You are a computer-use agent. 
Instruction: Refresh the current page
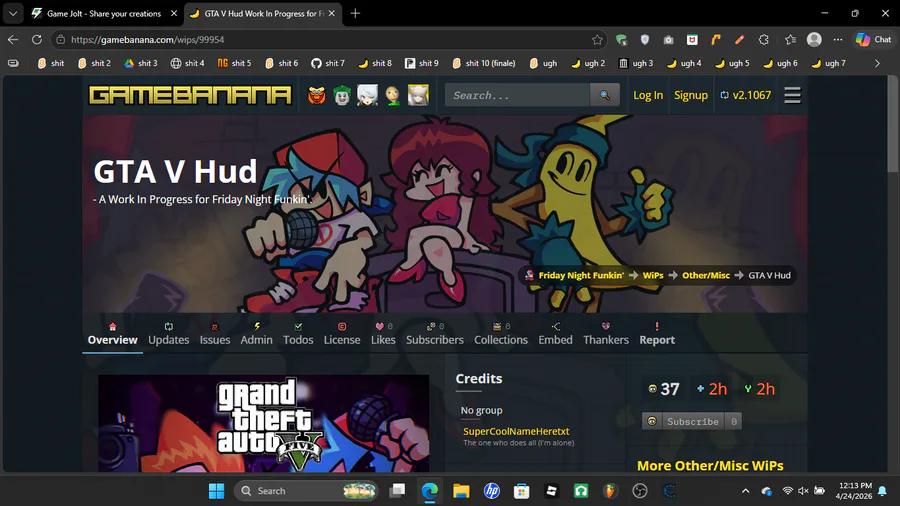[x=37, y=40]
